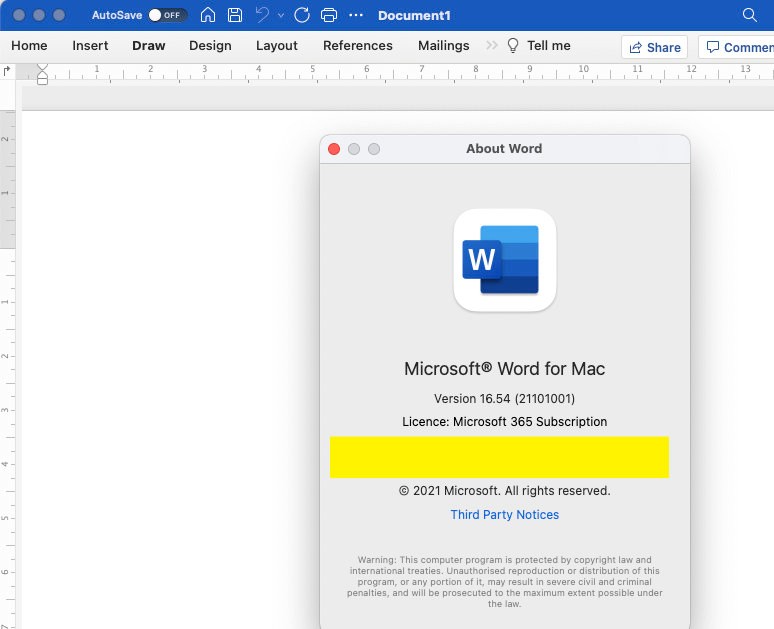Select the Draw ribbon tab
This screenshot has height=629, width=774.
point(149,45)
